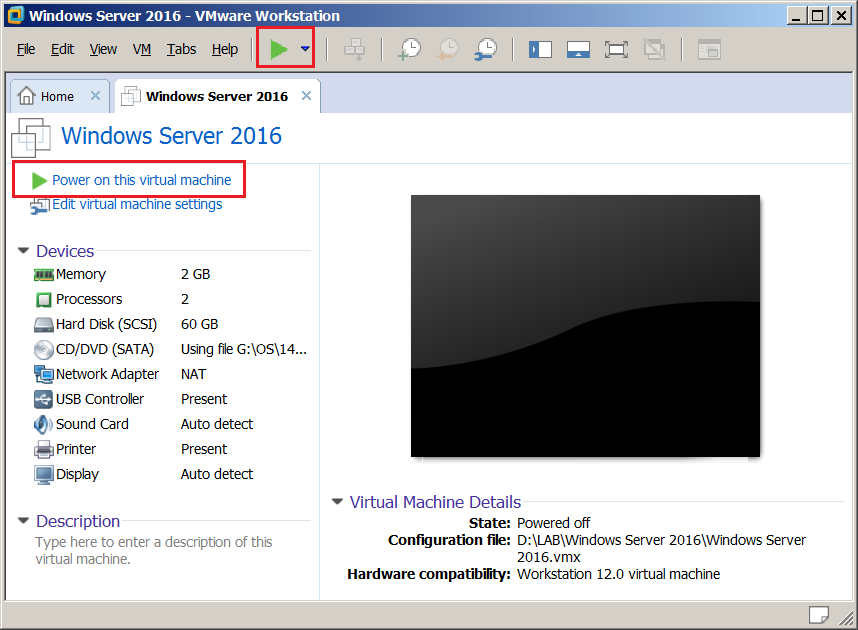Viewport: 858px width, 630px height.
Task: Click the Revert to snapshot toolbar icon
Action: pos(448,49)
